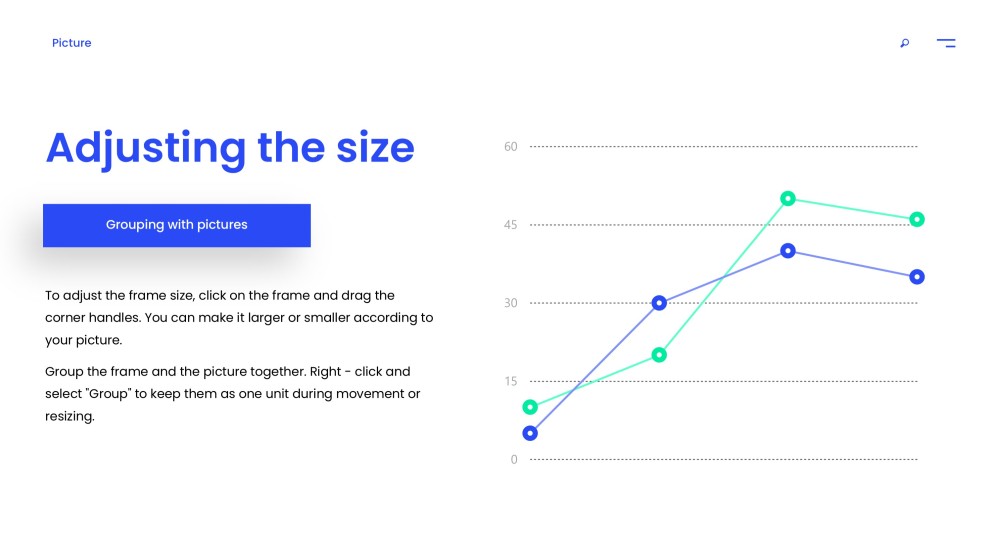Click the blue data point at value 30
This screenshot has height=558, width=993.
pos(659,303)
